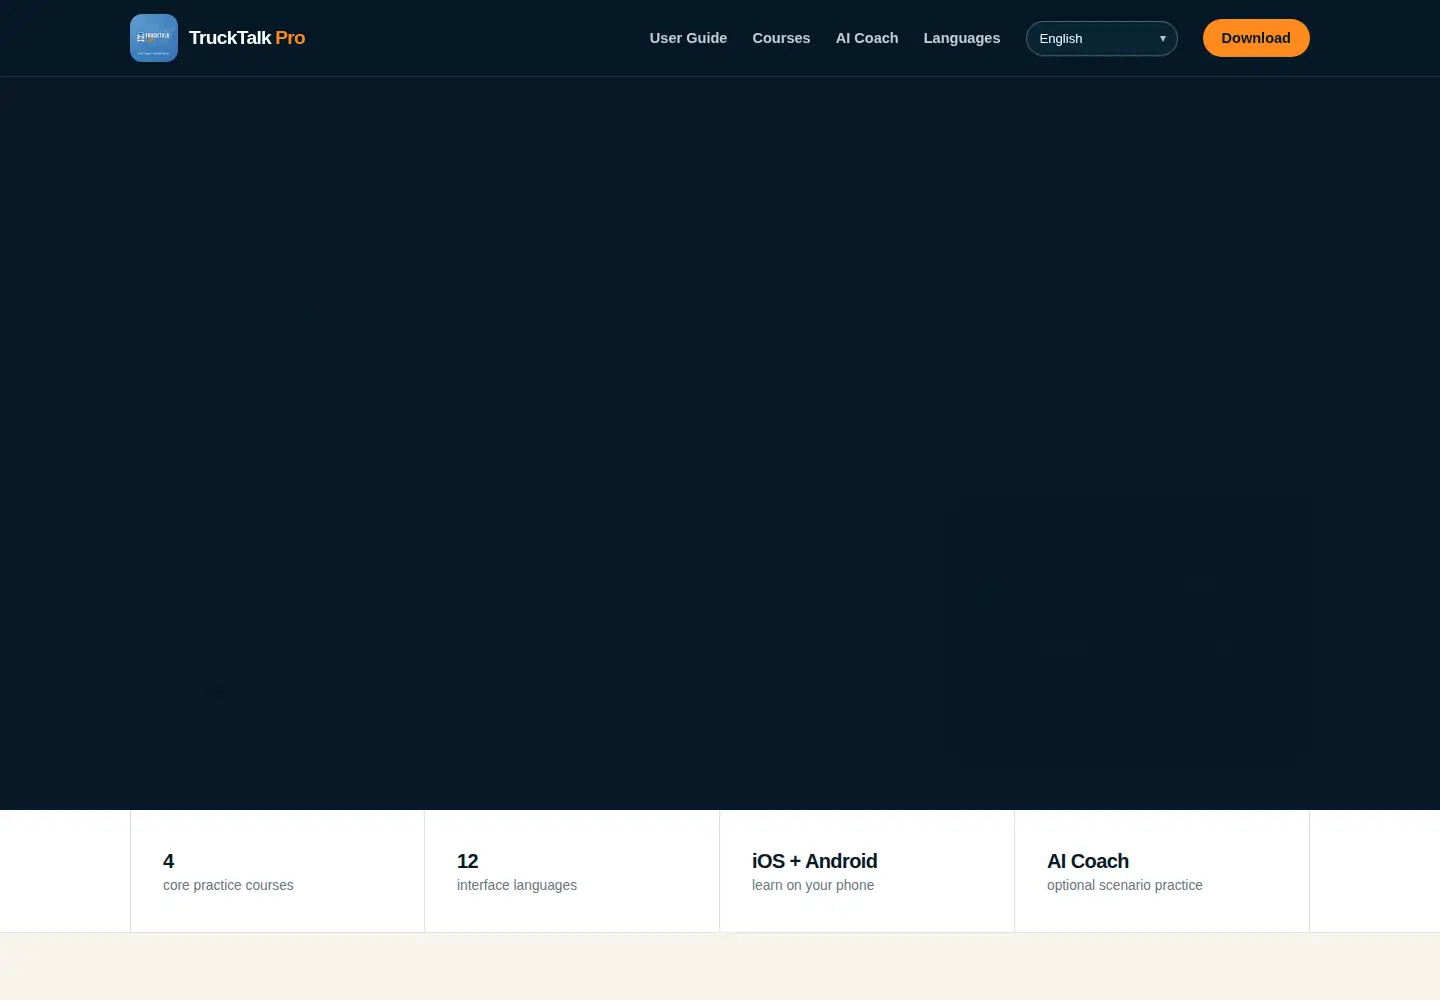
Task: Open the User Guide page
Action: pos(688,38)
